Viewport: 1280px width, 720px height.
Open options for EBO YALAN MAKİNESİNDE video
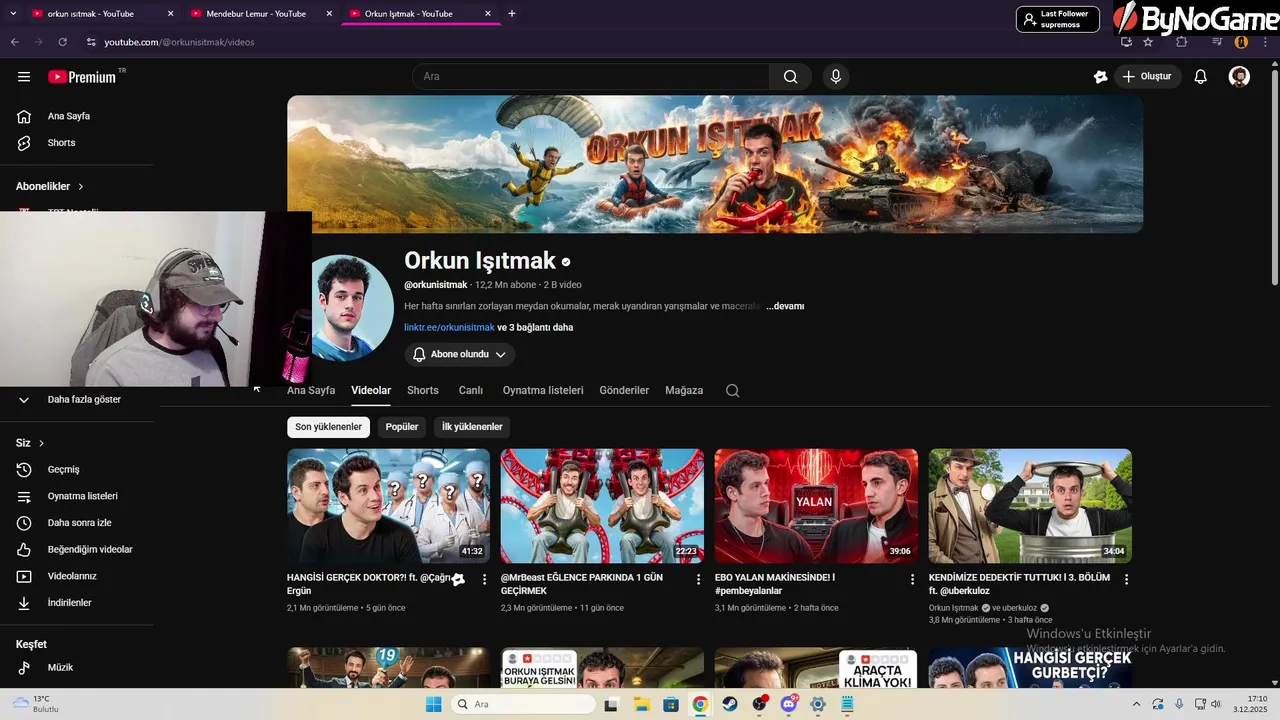(912, 579)
